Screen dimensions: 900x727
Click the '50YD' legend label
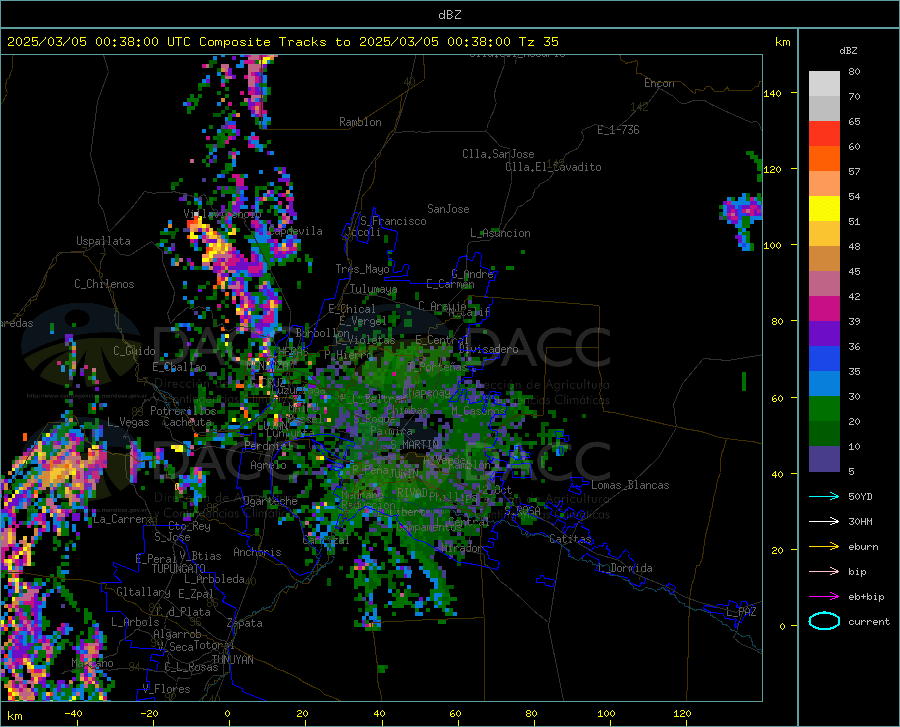pyautogui.click(x=860, y=496)
